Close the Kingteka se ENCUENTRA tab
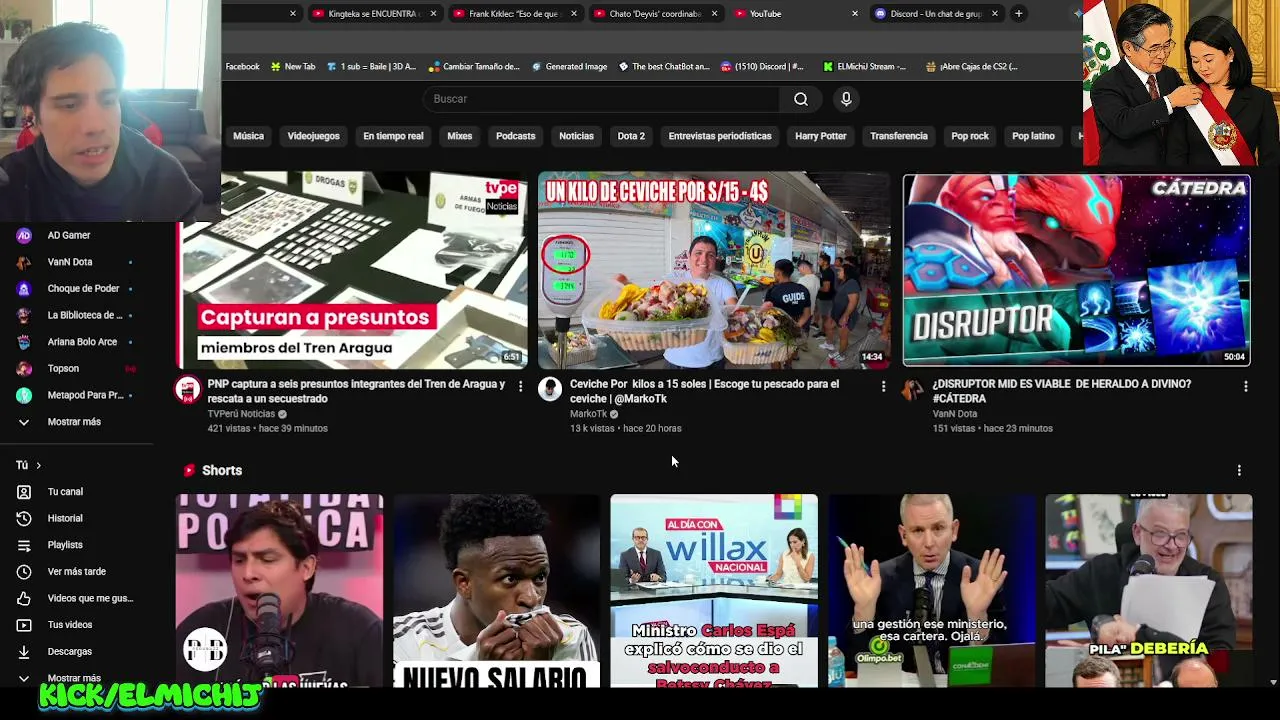The image size is (1280, 720). 433,14
